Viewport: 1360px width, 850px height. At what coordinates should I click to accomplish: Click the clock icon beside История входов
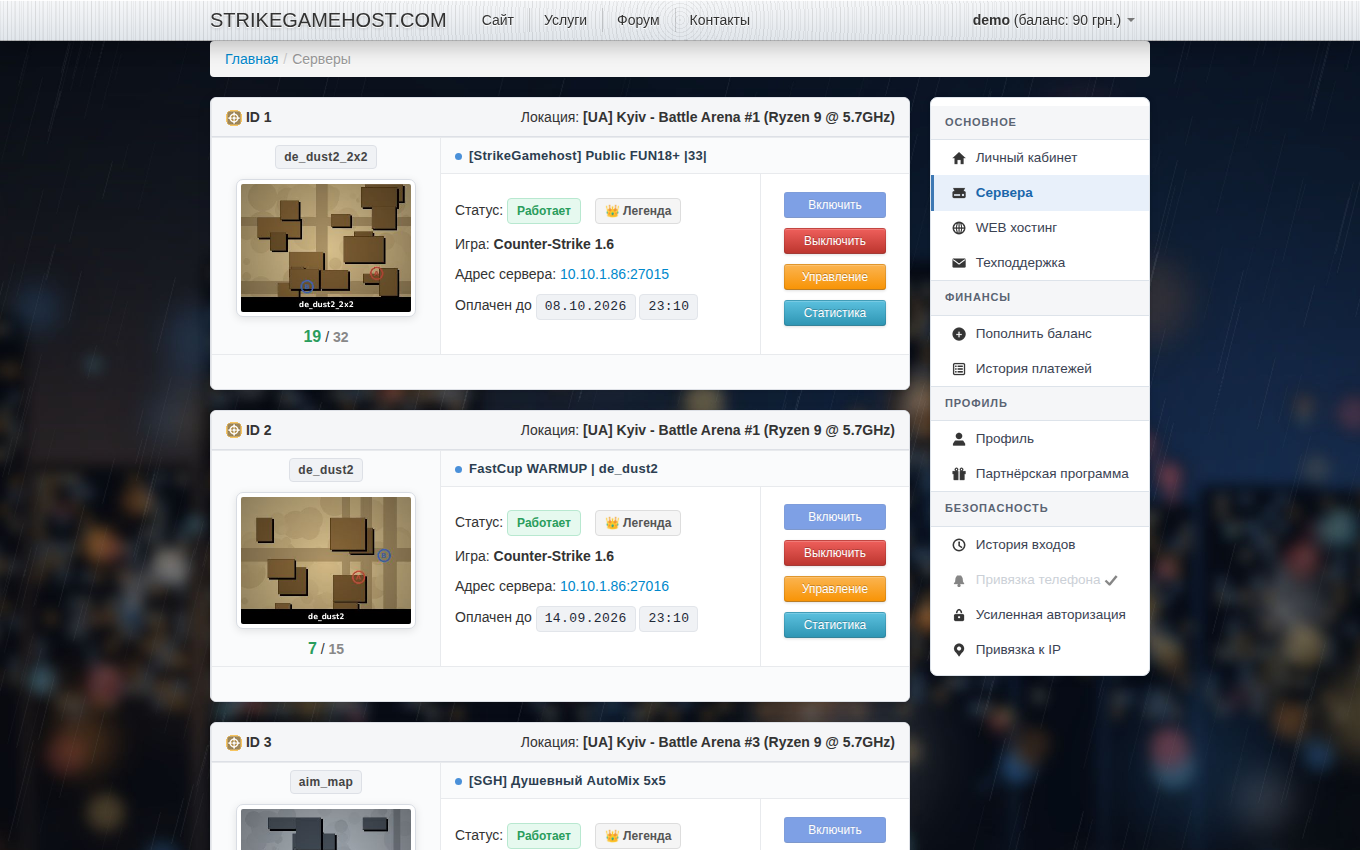click(x=959, y=545)
